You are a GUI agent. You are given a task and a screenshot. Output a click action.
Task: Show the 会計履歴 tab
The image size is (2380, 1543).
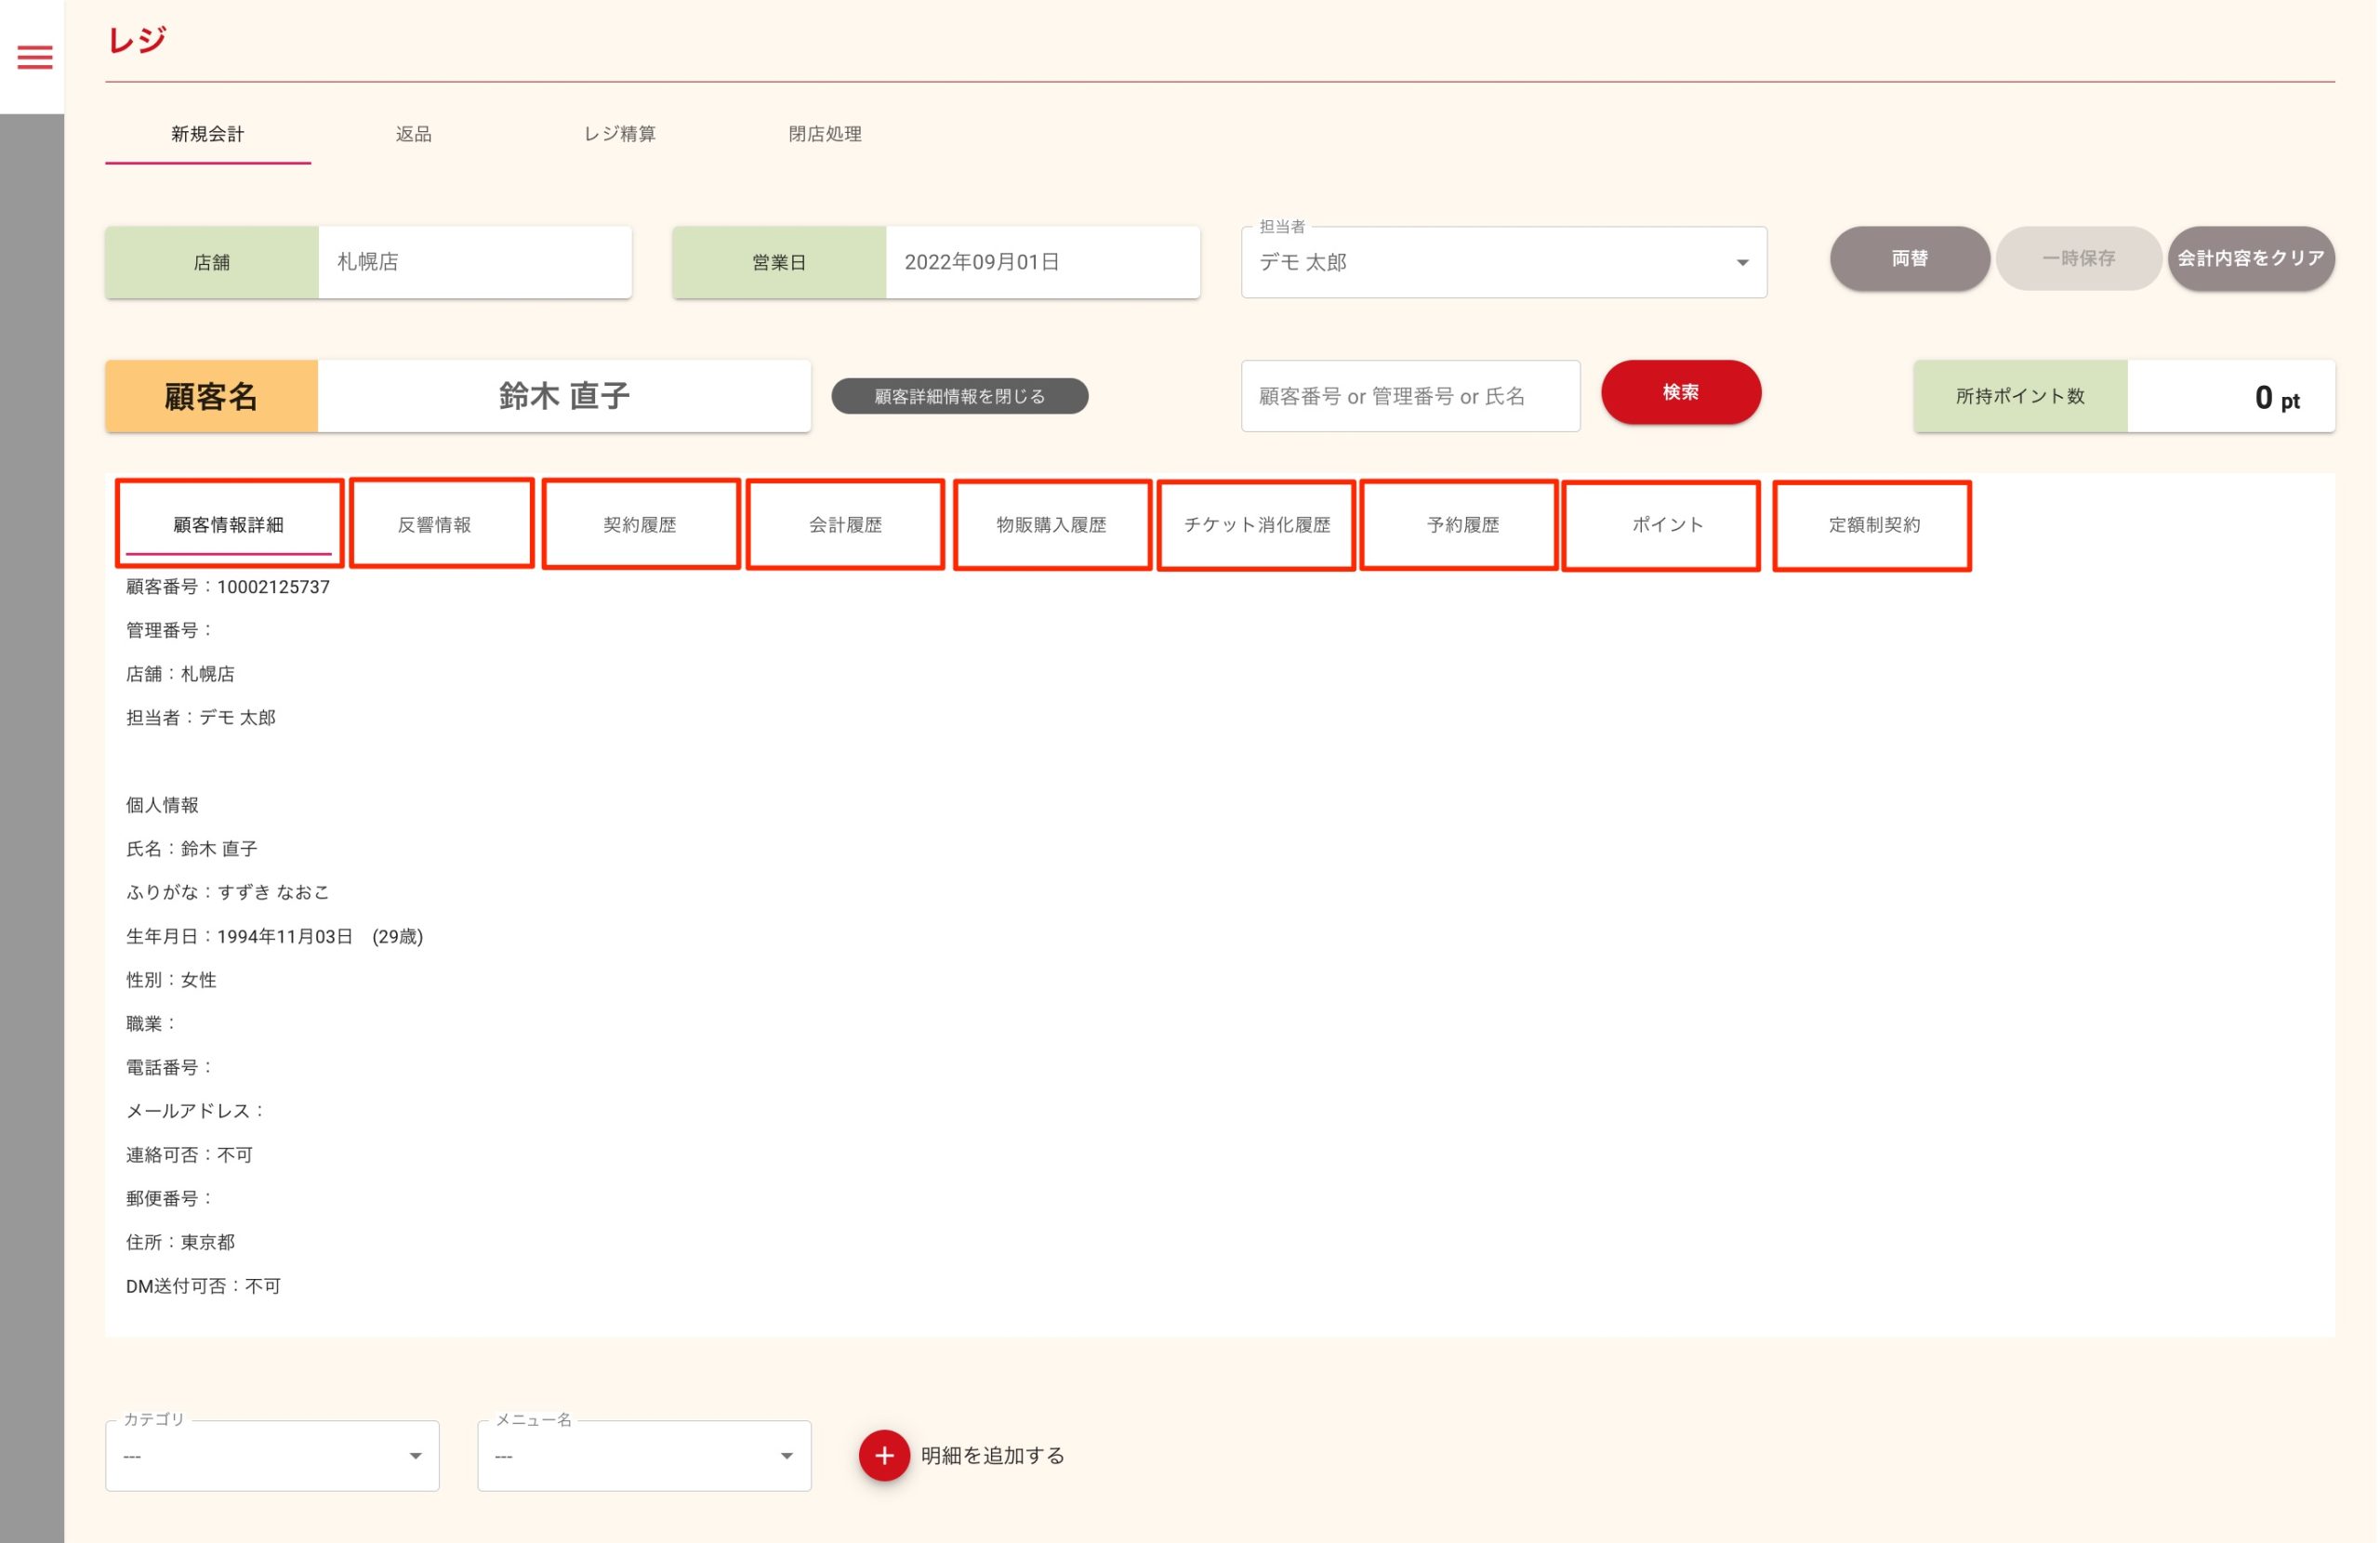click(x=845, y=524)
